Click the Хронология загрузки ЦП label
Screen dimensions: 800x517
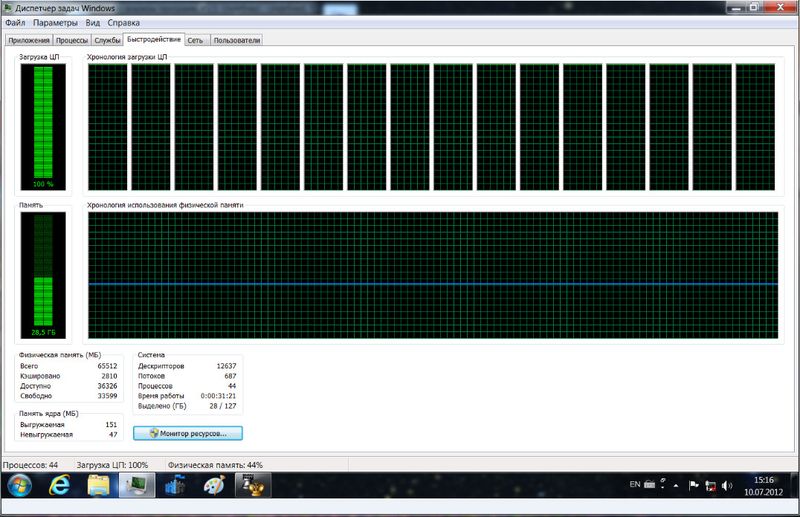(x=127, y=57)
